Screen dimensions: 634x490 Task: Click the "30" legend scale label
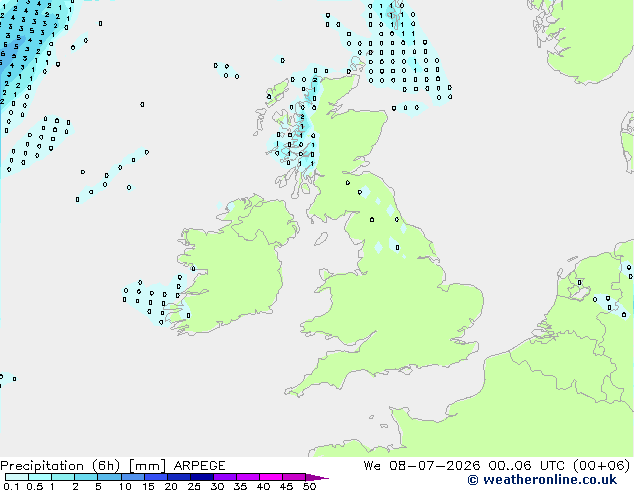point(217,486)
